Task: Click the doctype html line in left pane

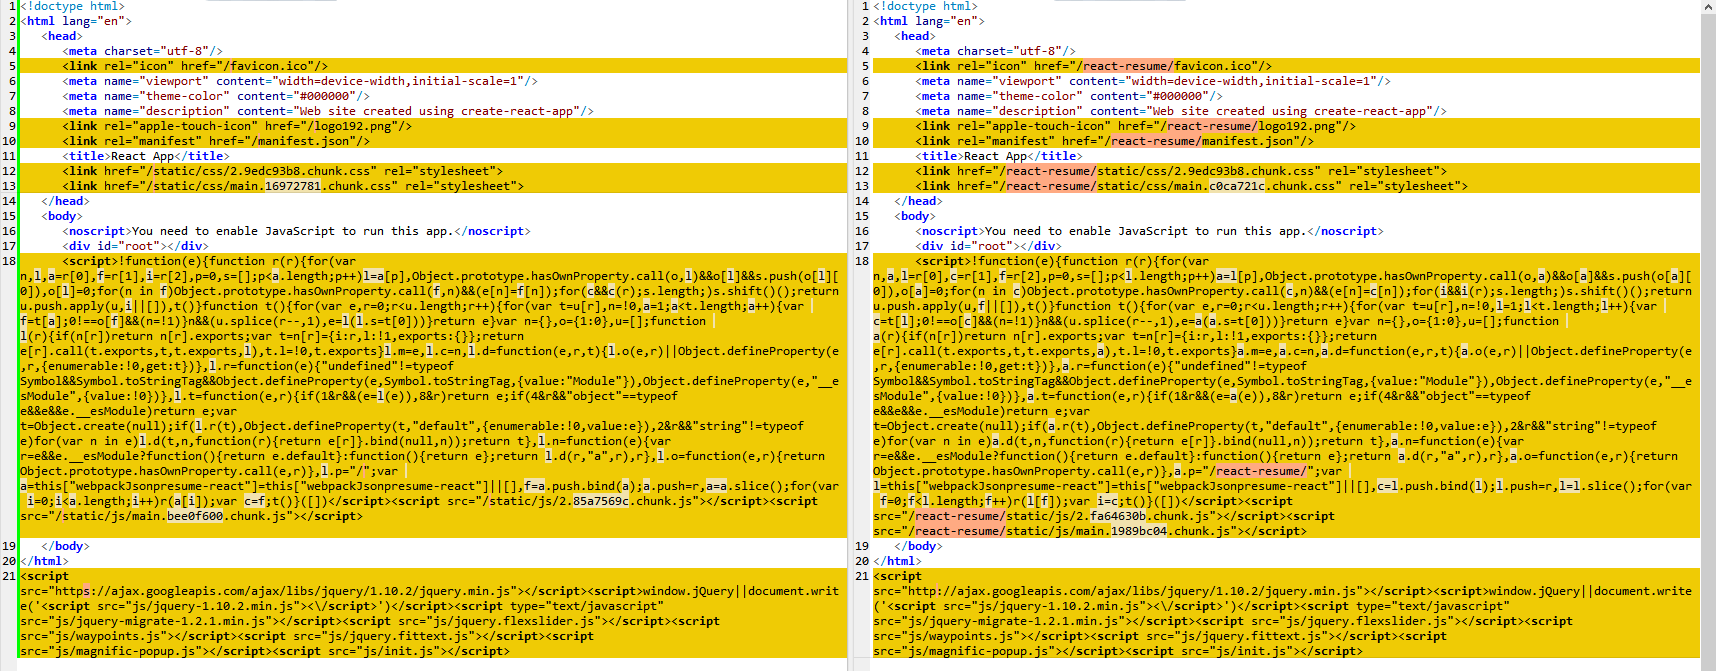Action: (x=72, y=6)
